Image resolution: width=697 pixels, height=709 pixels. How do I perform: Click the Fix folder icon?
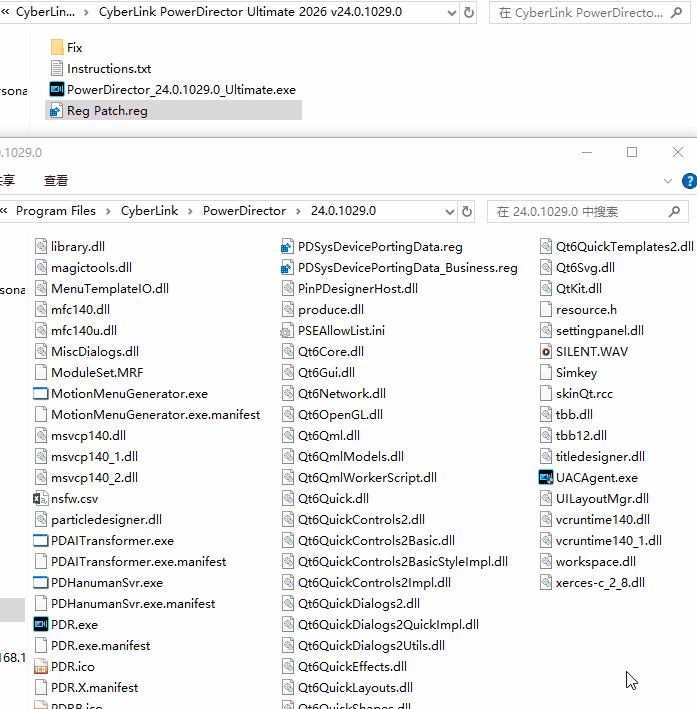[57, 48]
